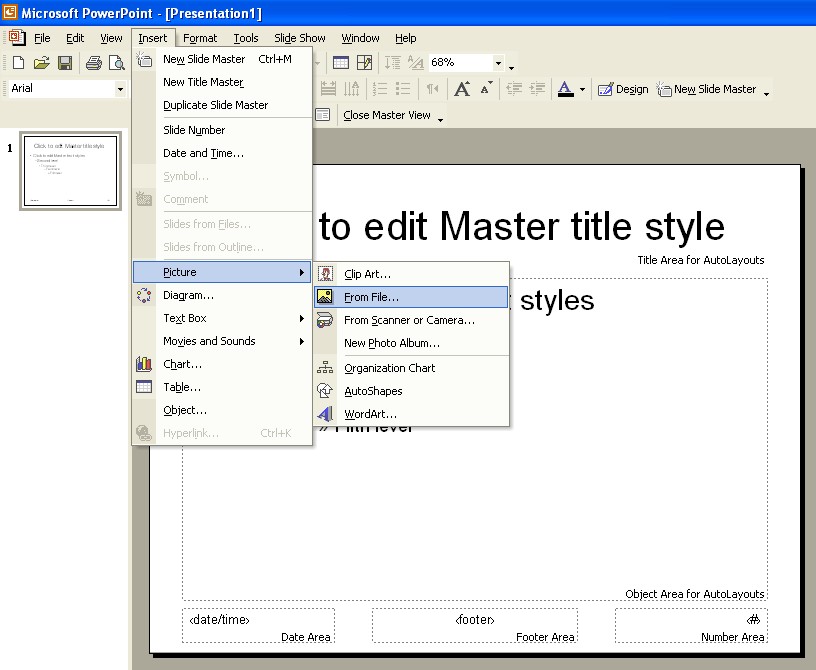The height and width of the screenshot is (670, 816).
Task: Choose New Slide Master in the Insert menu
Action: 222,59
